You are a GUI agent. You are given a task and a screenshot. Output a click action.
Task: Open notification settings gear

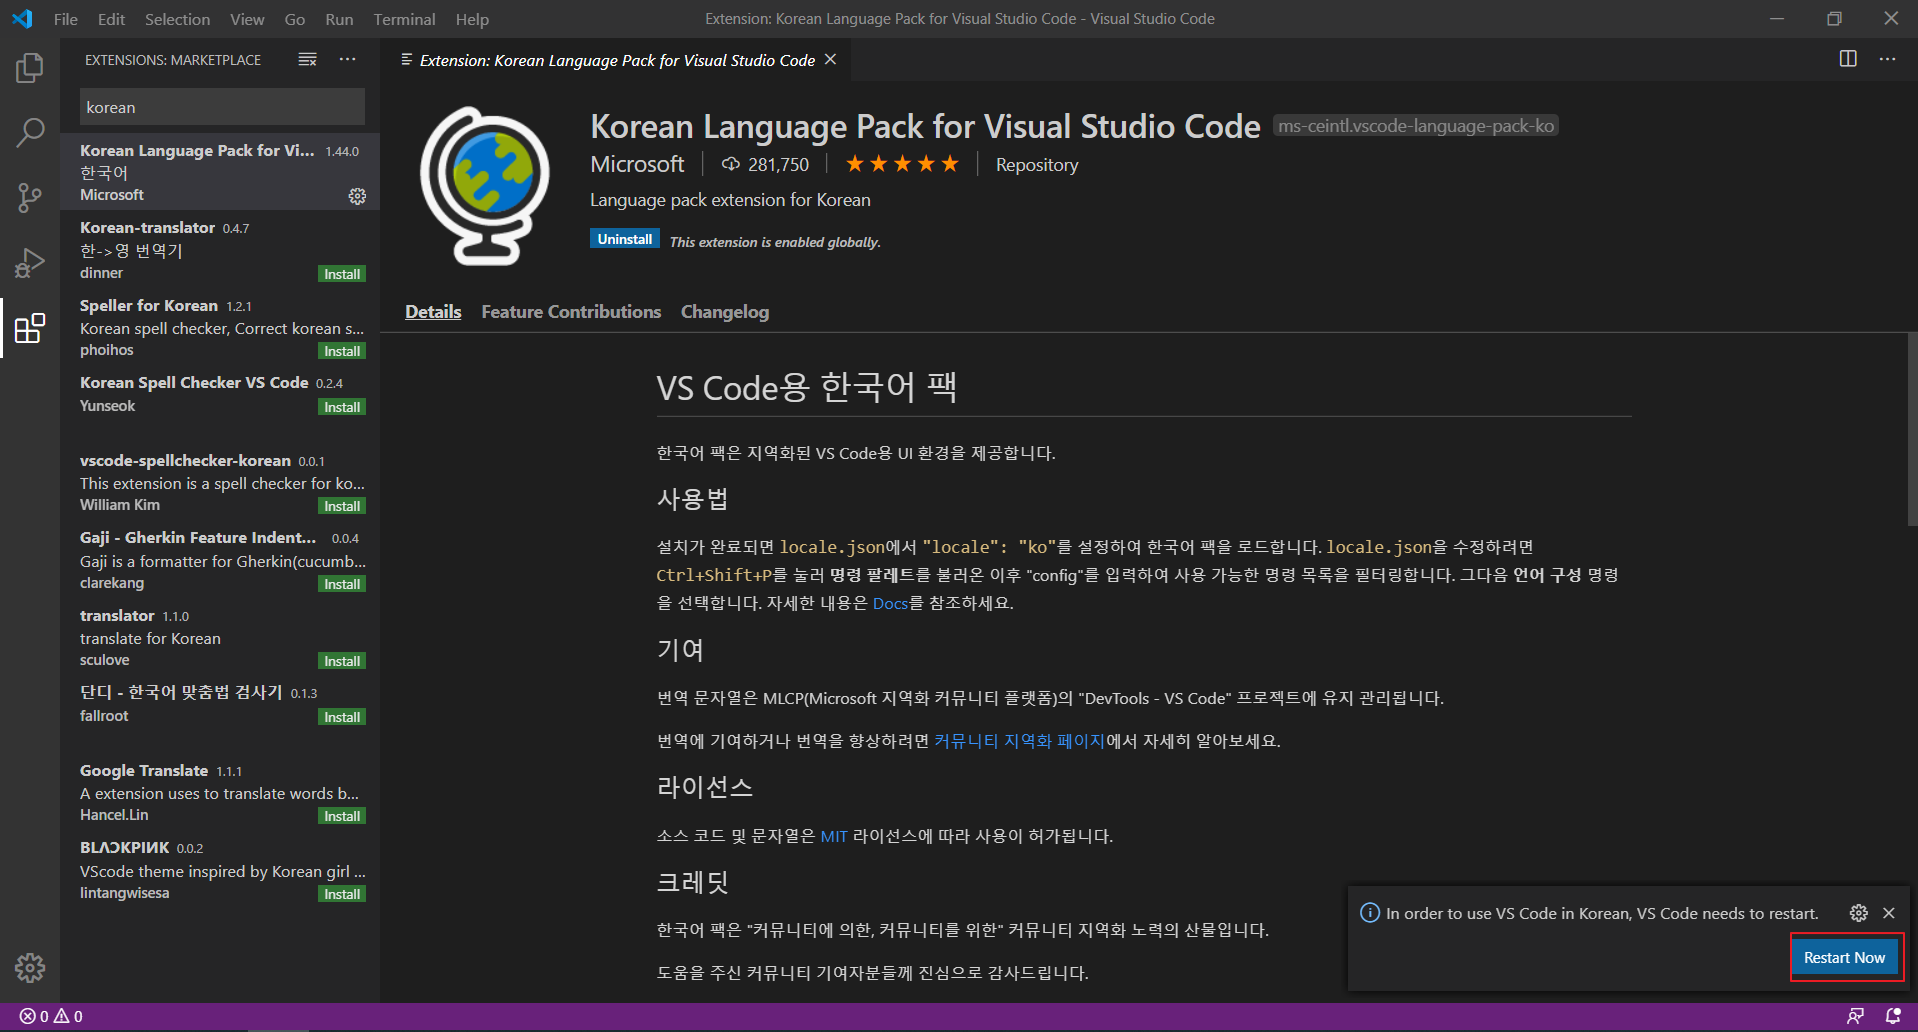coord(1859,913)
